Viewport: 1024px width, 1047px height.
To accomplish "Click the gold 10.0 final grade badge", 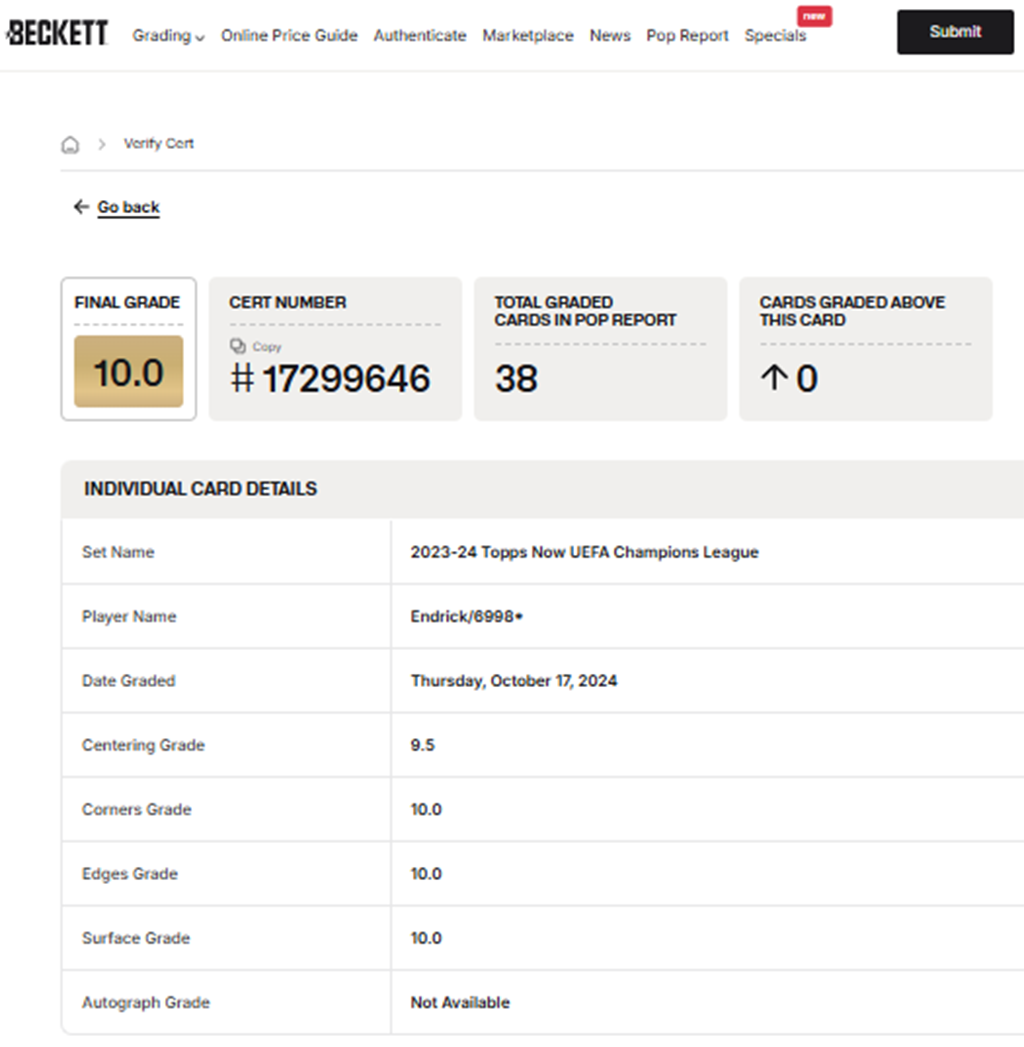I will point(128,372).
